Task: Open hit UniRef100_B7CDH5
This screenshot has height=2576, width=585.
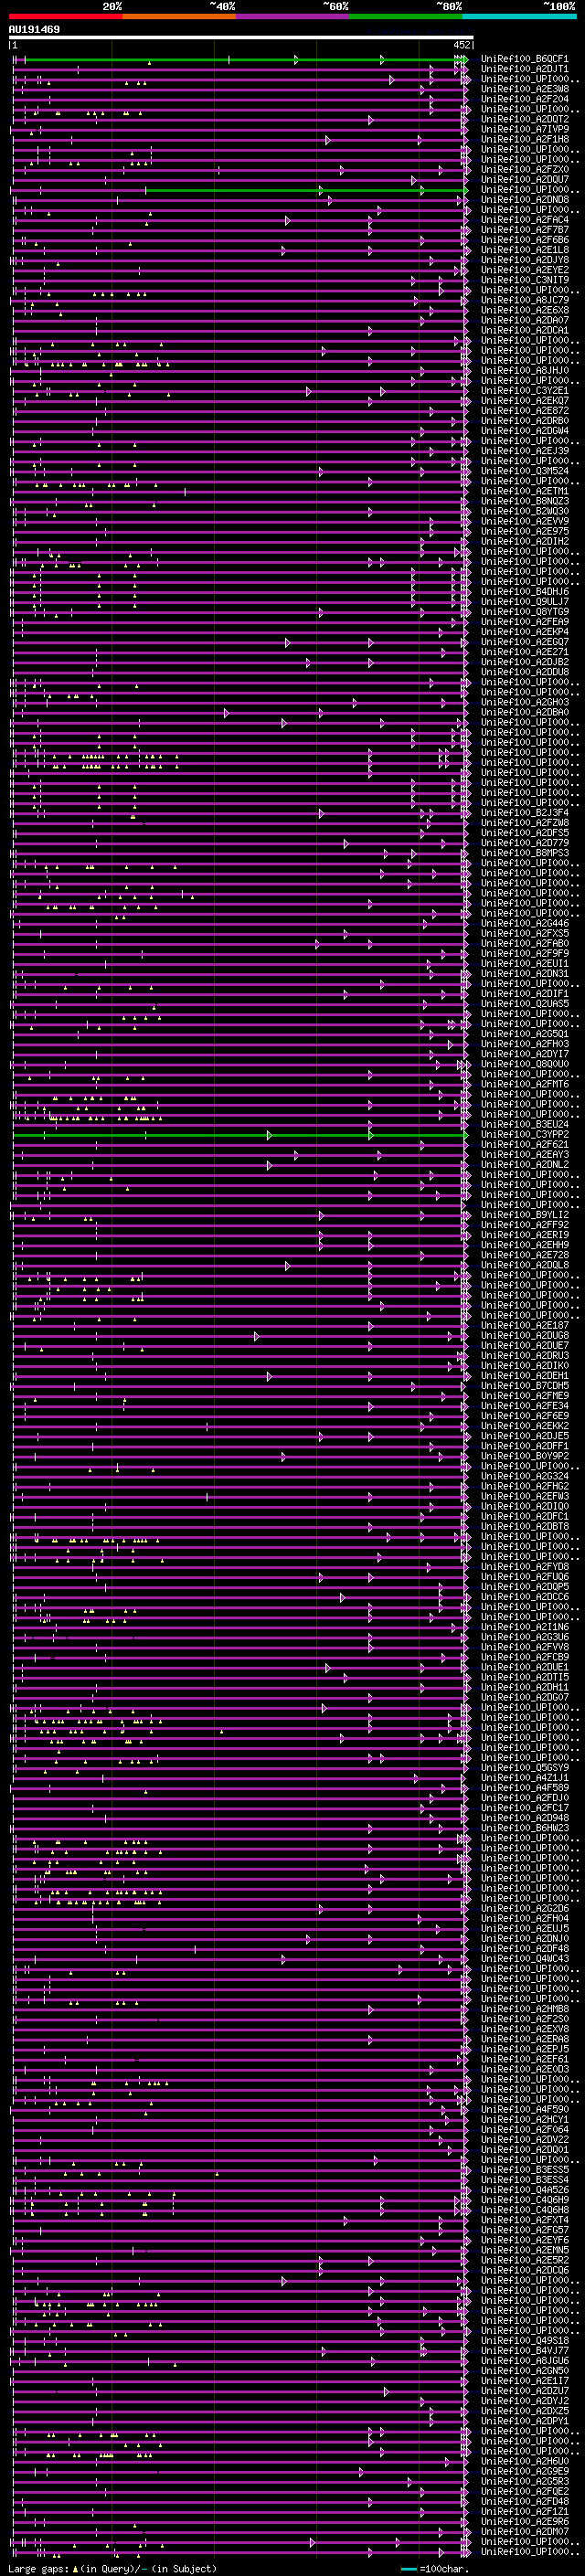Action: click(524, 1385)
